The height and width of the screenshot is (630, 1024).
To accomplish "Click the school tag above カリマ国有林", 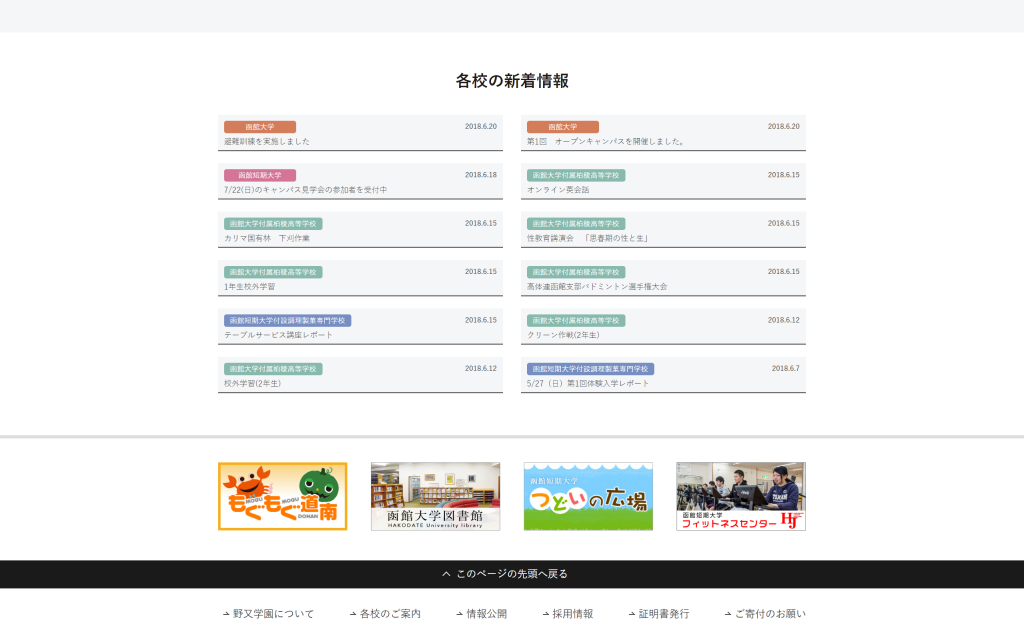I will tap(273, 223).
